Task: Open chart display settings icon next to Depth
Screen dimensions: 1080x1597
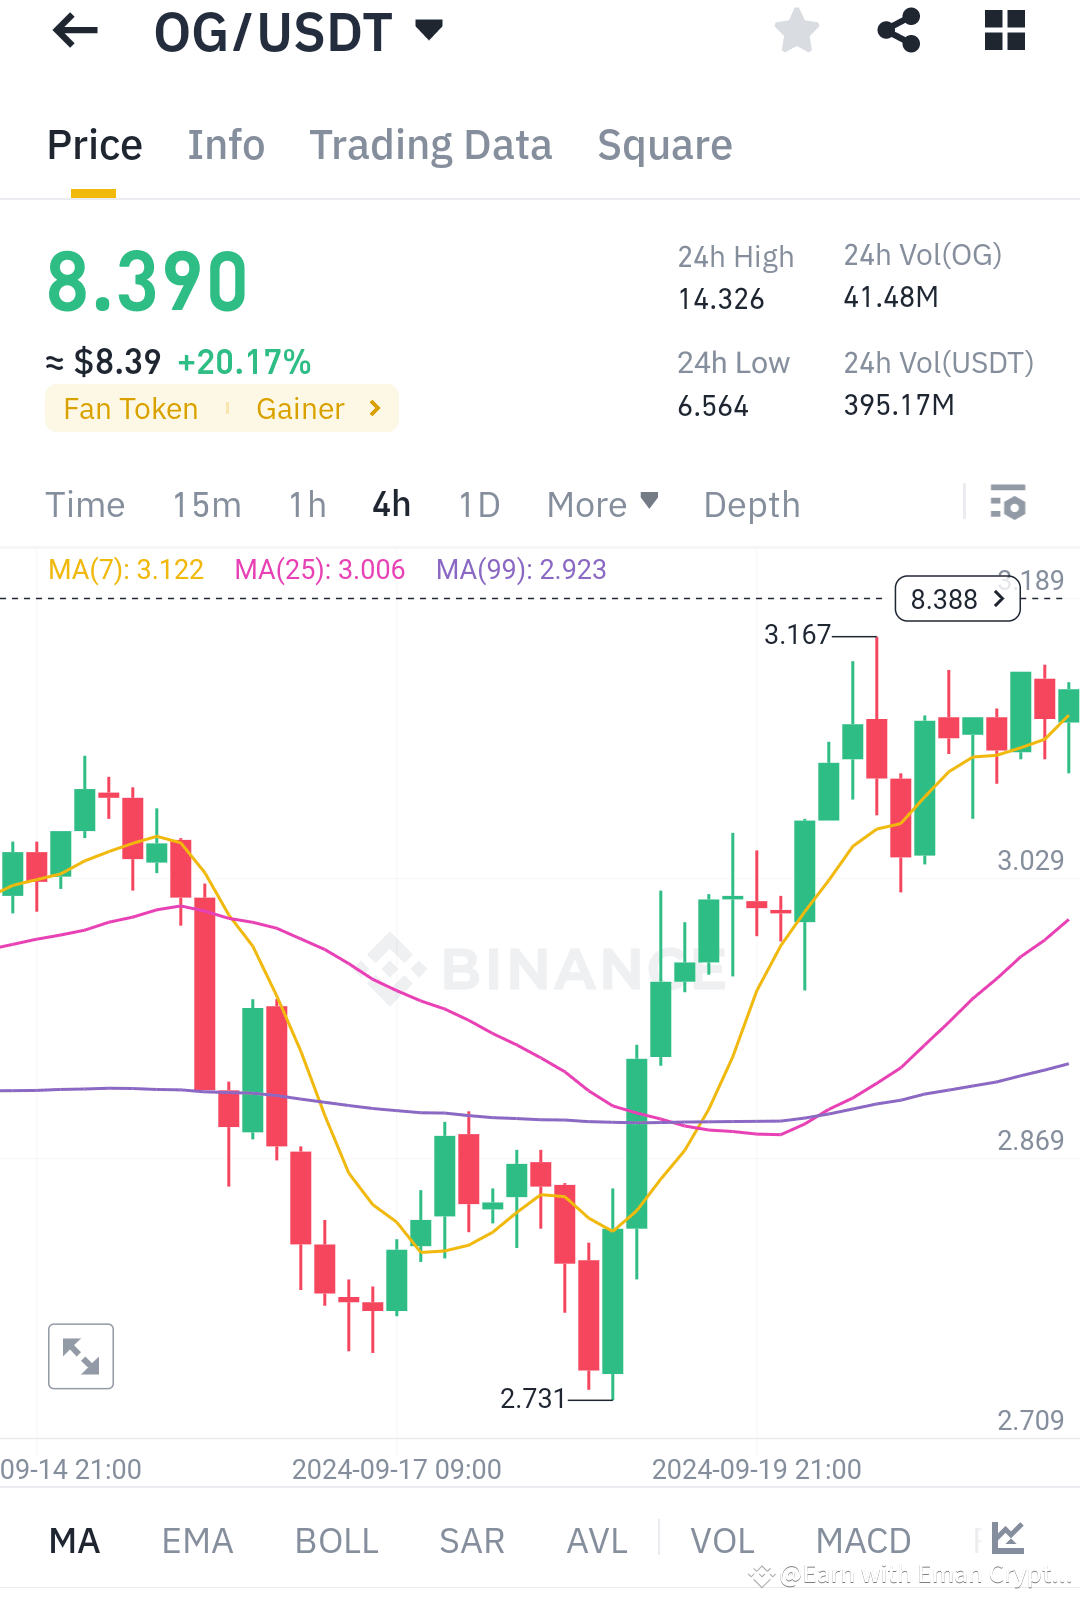Action: (x=1008, y=504)
